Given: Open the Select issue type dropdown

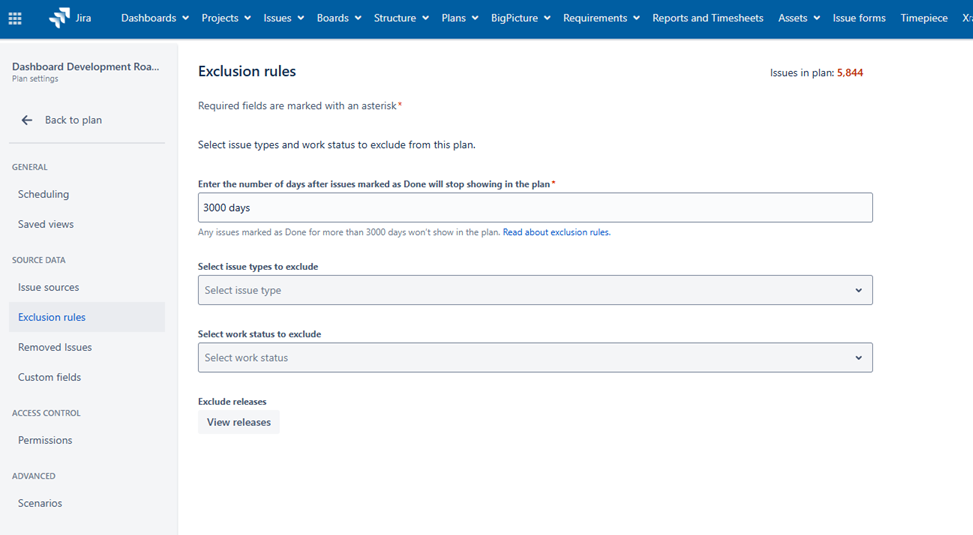Looking at the screenshot, I should 535,290.
